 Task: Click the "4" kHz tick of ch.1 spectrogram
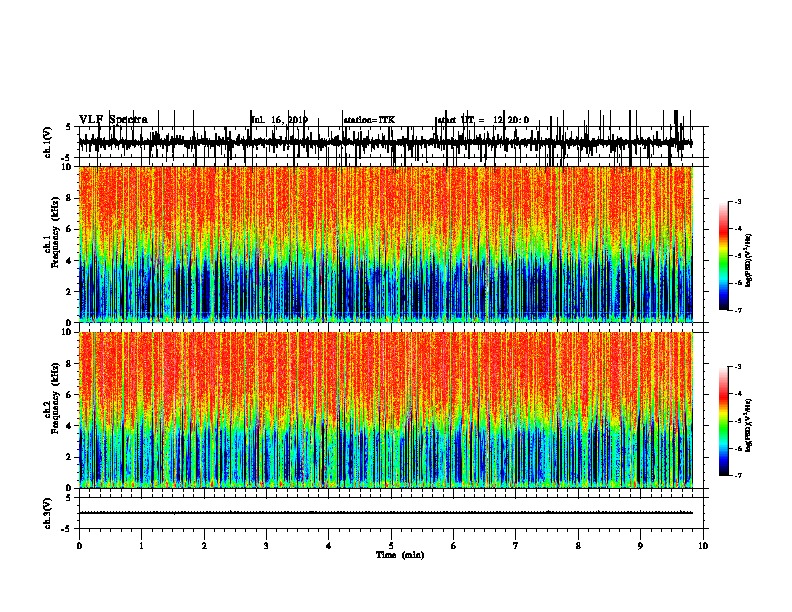point(70,261)
